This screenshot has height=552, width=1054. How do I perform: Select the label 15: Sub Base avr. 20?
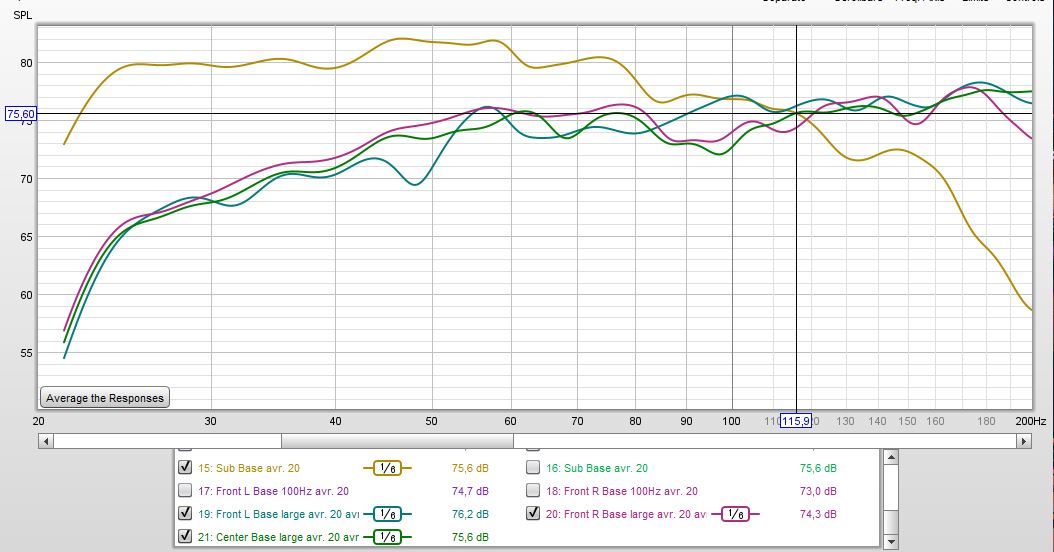click(x=249, y=468)
